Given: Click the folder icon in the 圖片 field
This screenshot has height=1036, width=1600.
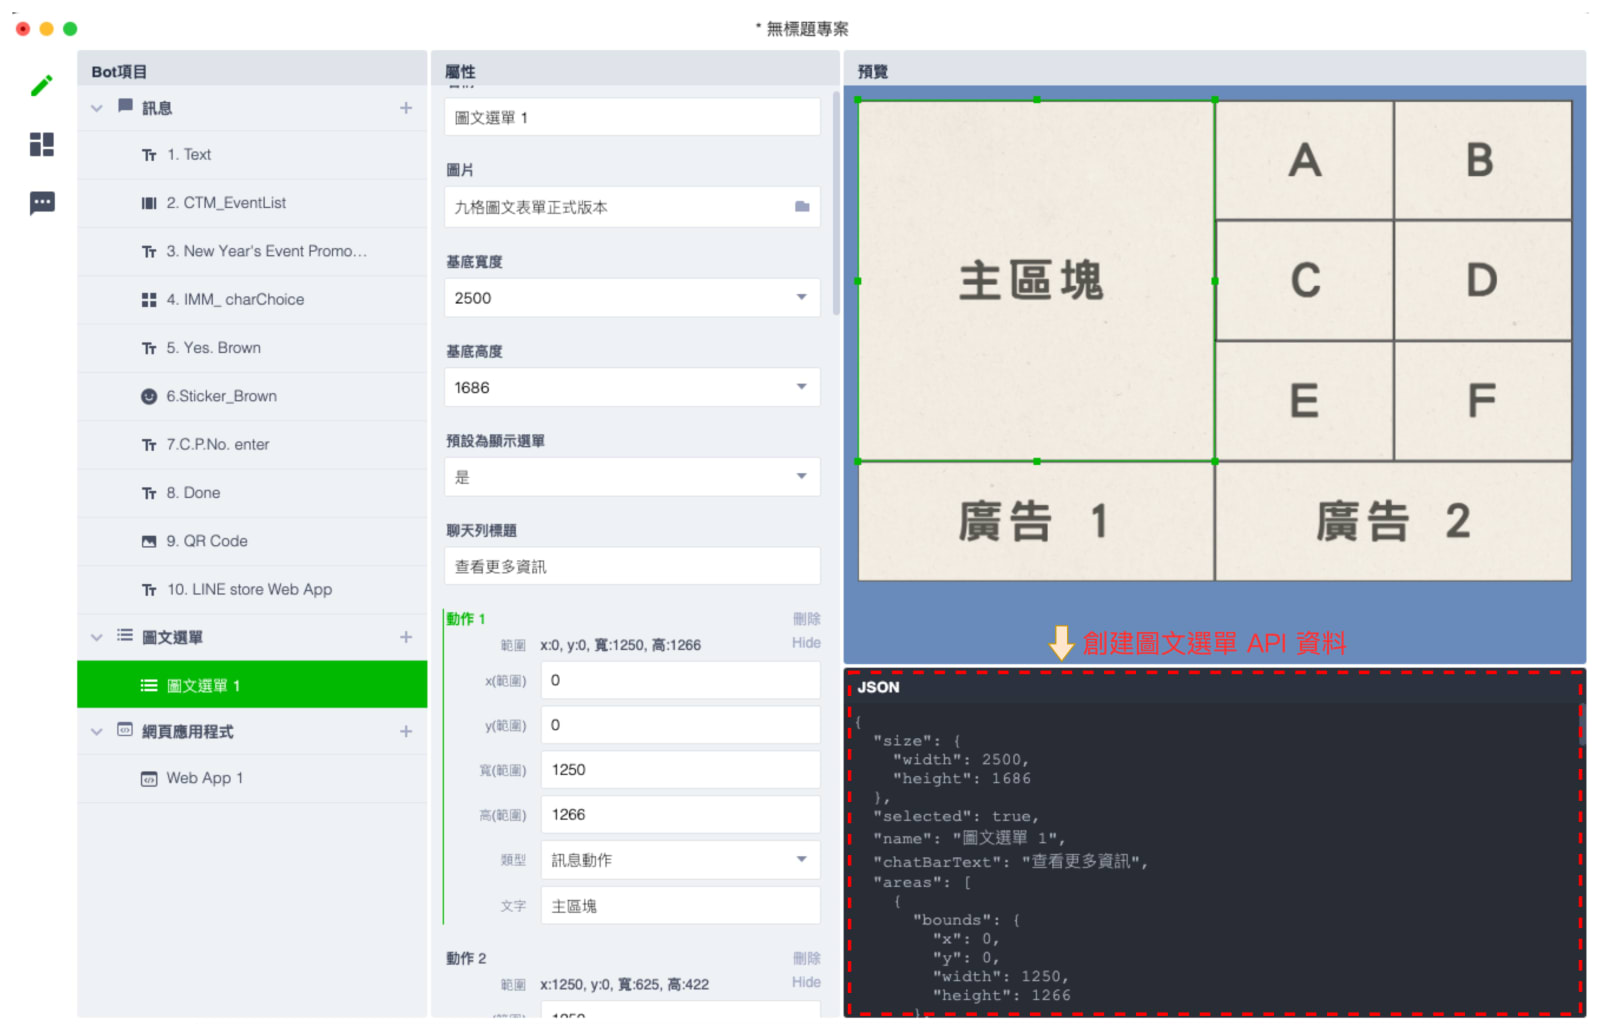Looking at the screenshot, I should coord(802,207).
